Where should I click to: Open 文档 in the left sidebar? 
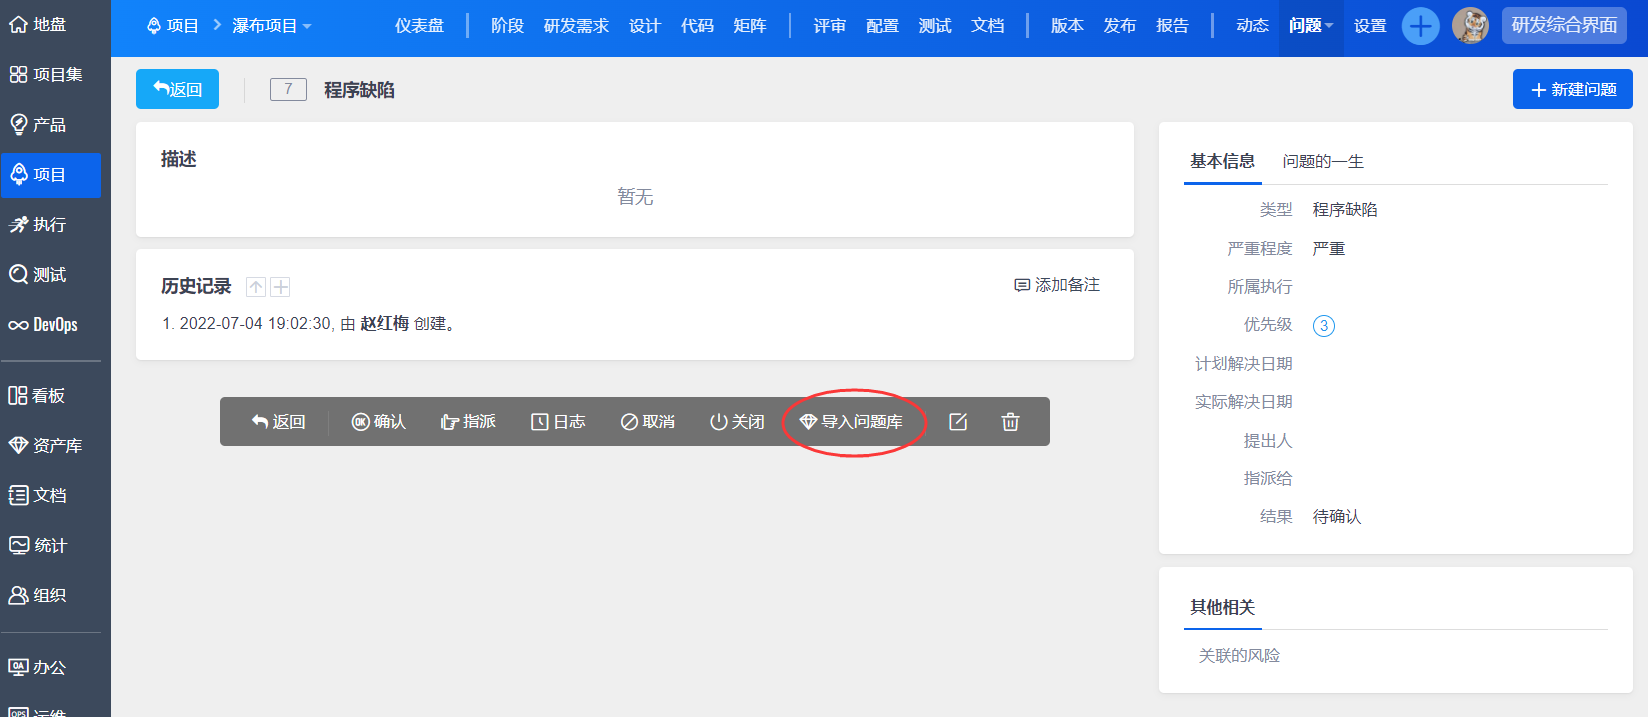click(38, 496)
